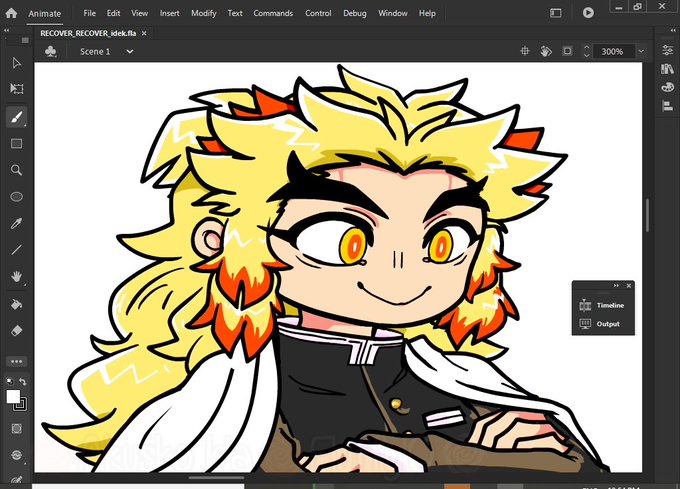The image size is (680, 489).
Task: Click the Test Movie play button
Action: 588,13
